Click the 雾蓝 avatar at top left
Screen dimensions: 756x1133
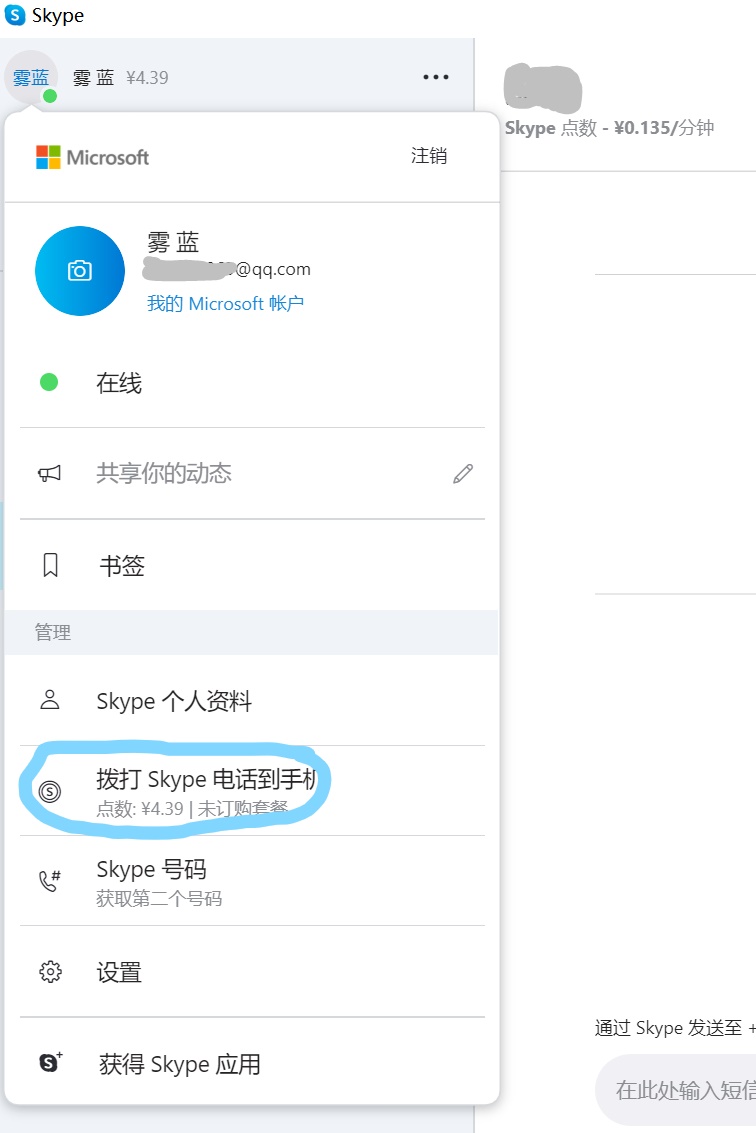(30, 77)
